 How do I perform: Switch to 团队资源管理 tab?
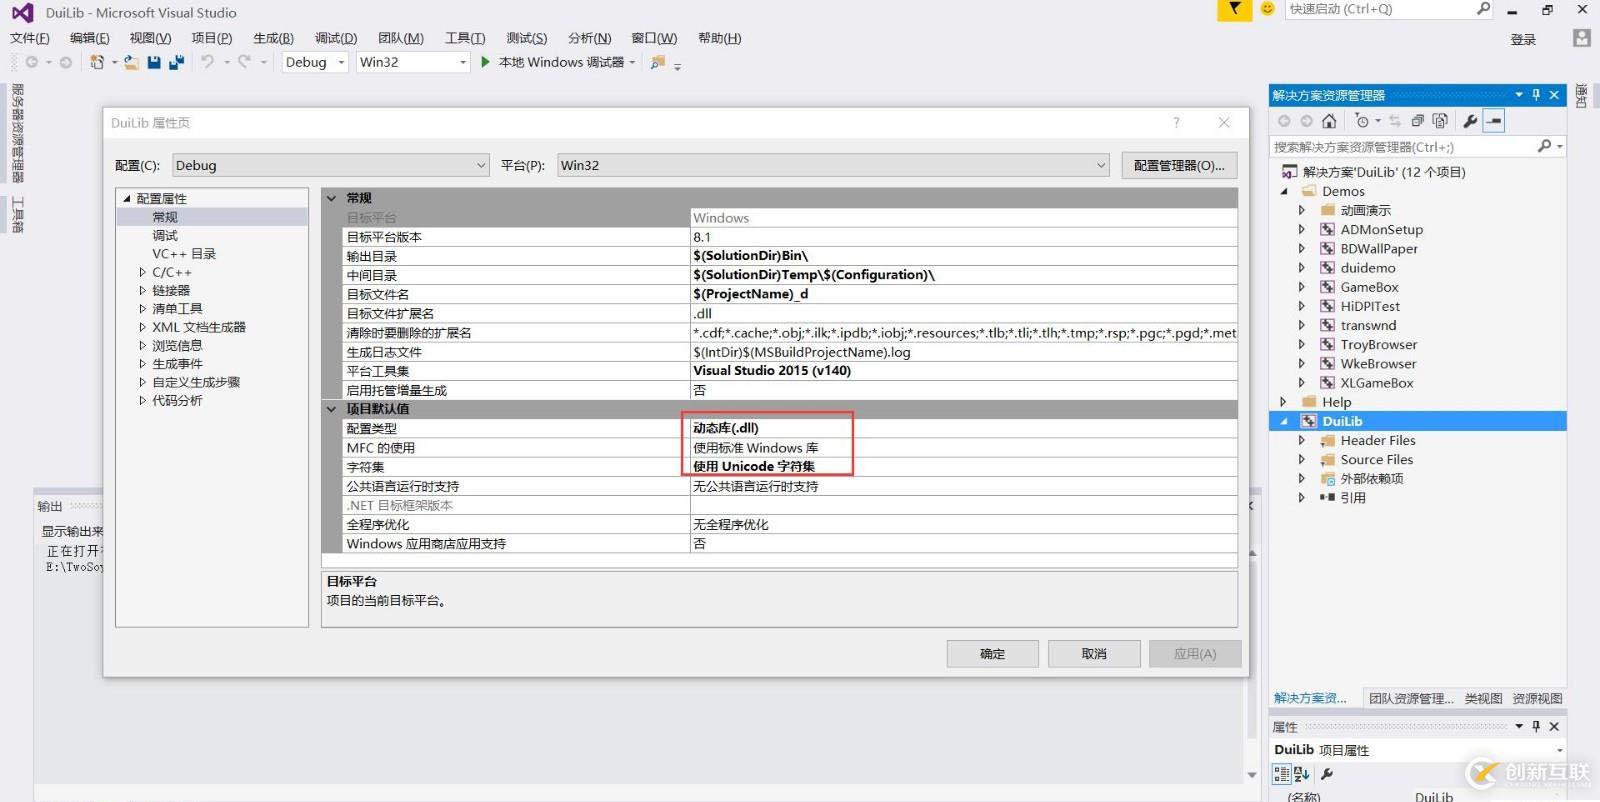pos(1410,698)
